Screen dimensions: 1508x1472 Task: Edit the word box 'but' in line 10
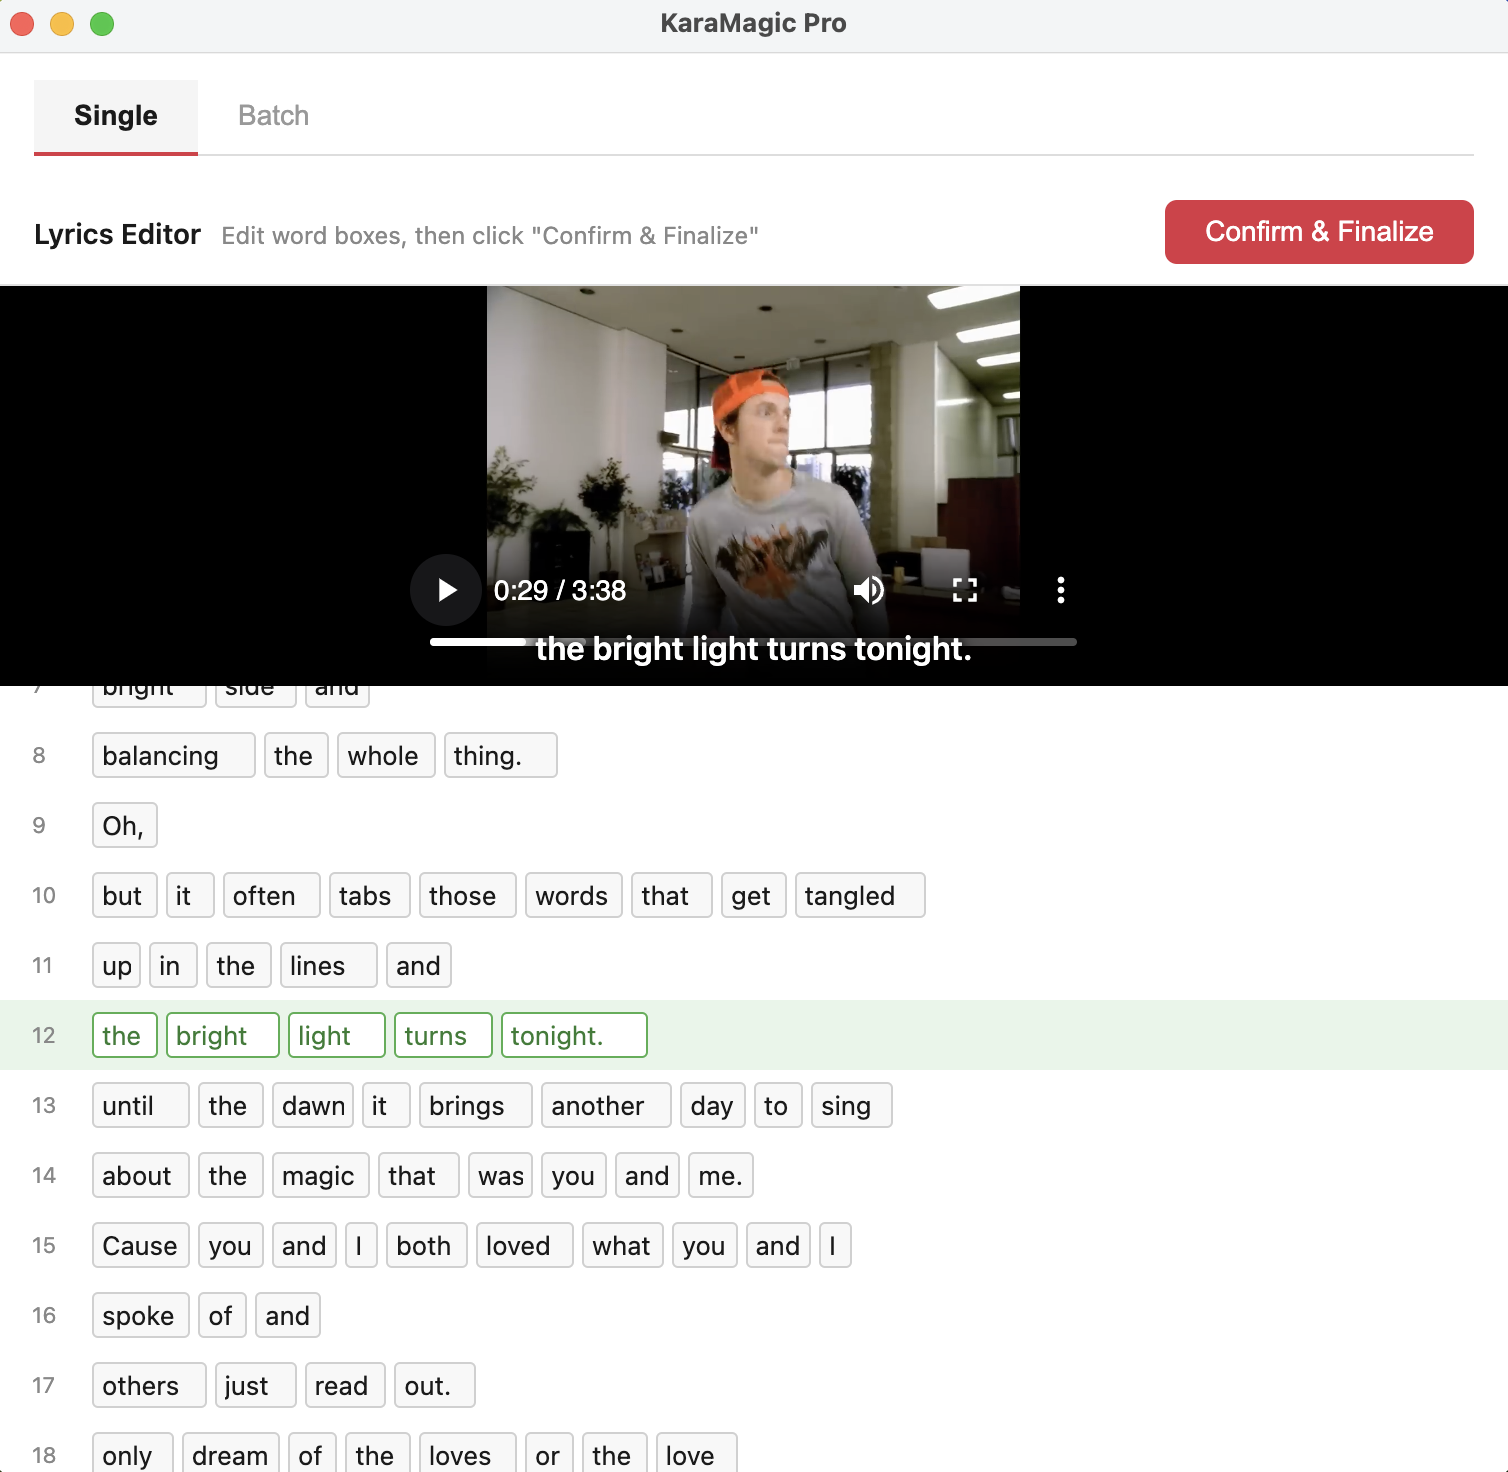(125, 896)
